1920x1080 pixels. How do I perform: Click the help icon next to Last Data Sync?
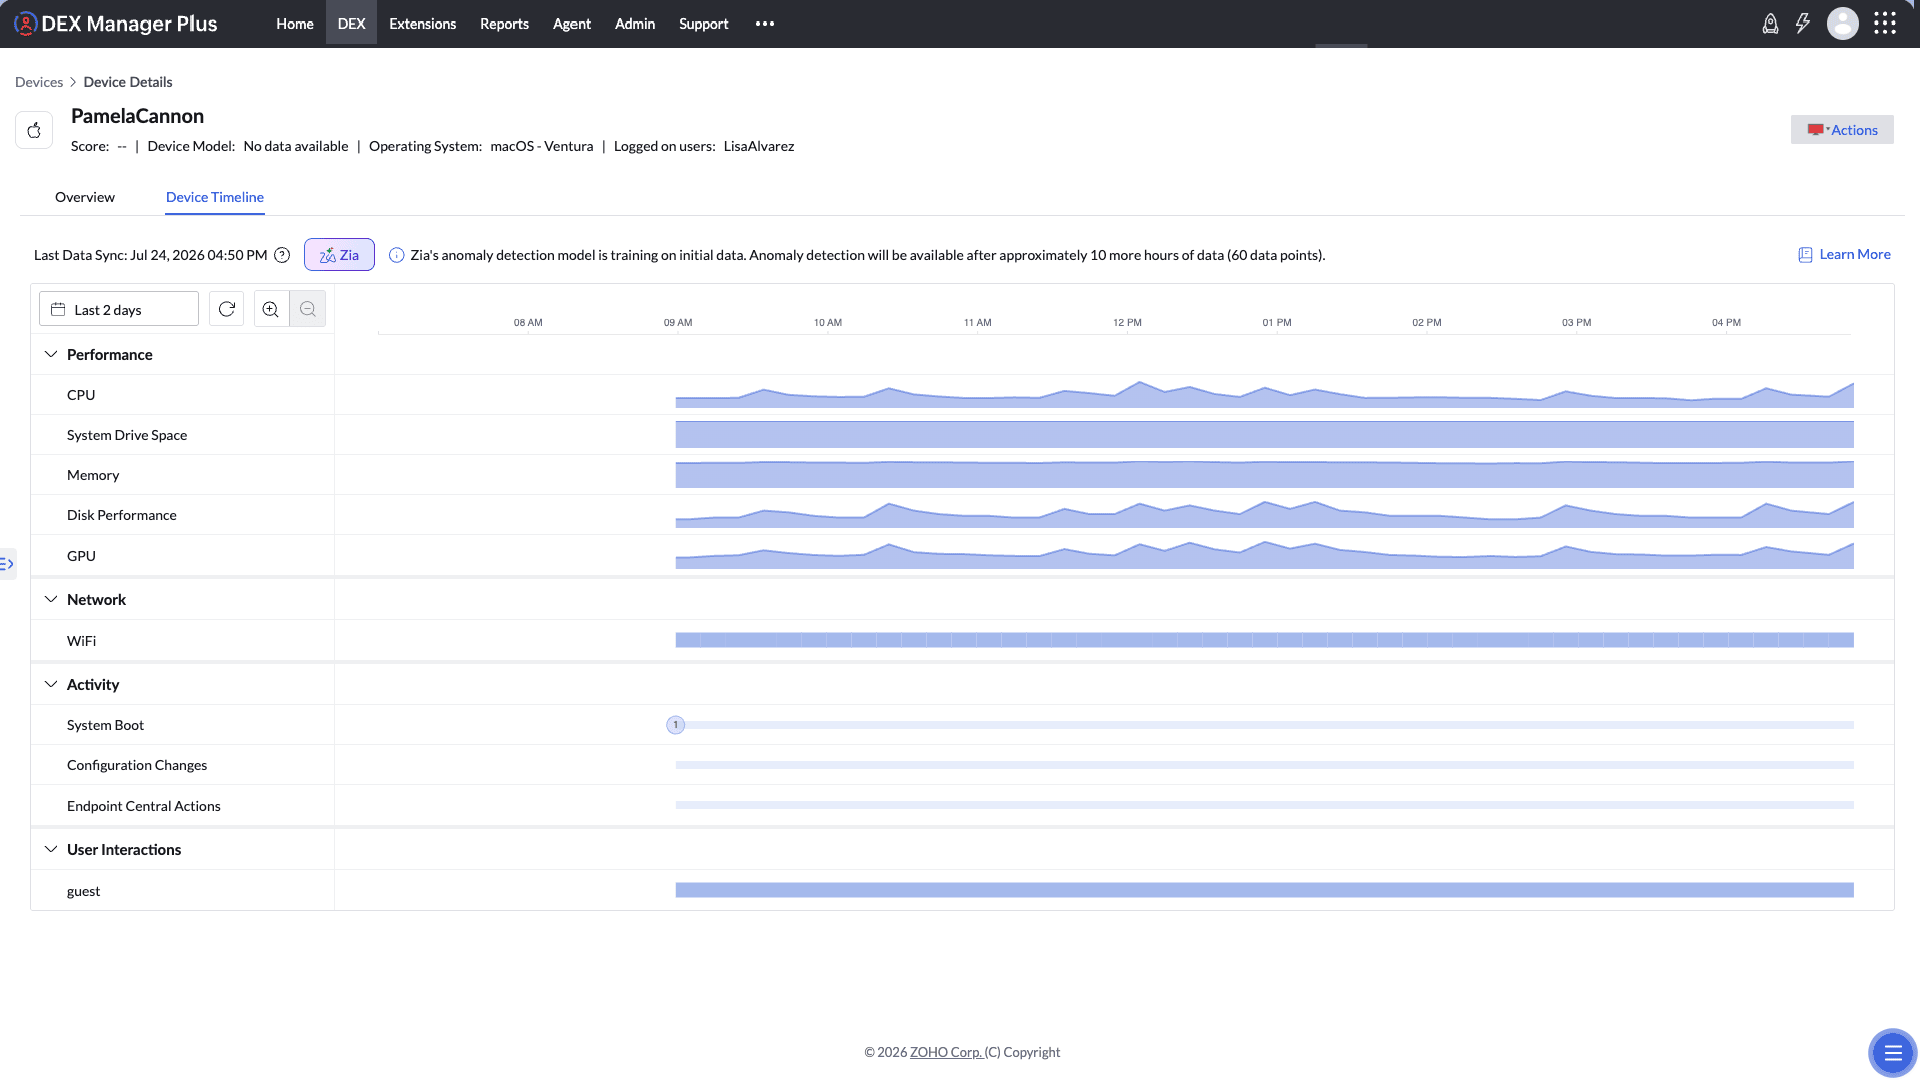click(x=282, y=255)
